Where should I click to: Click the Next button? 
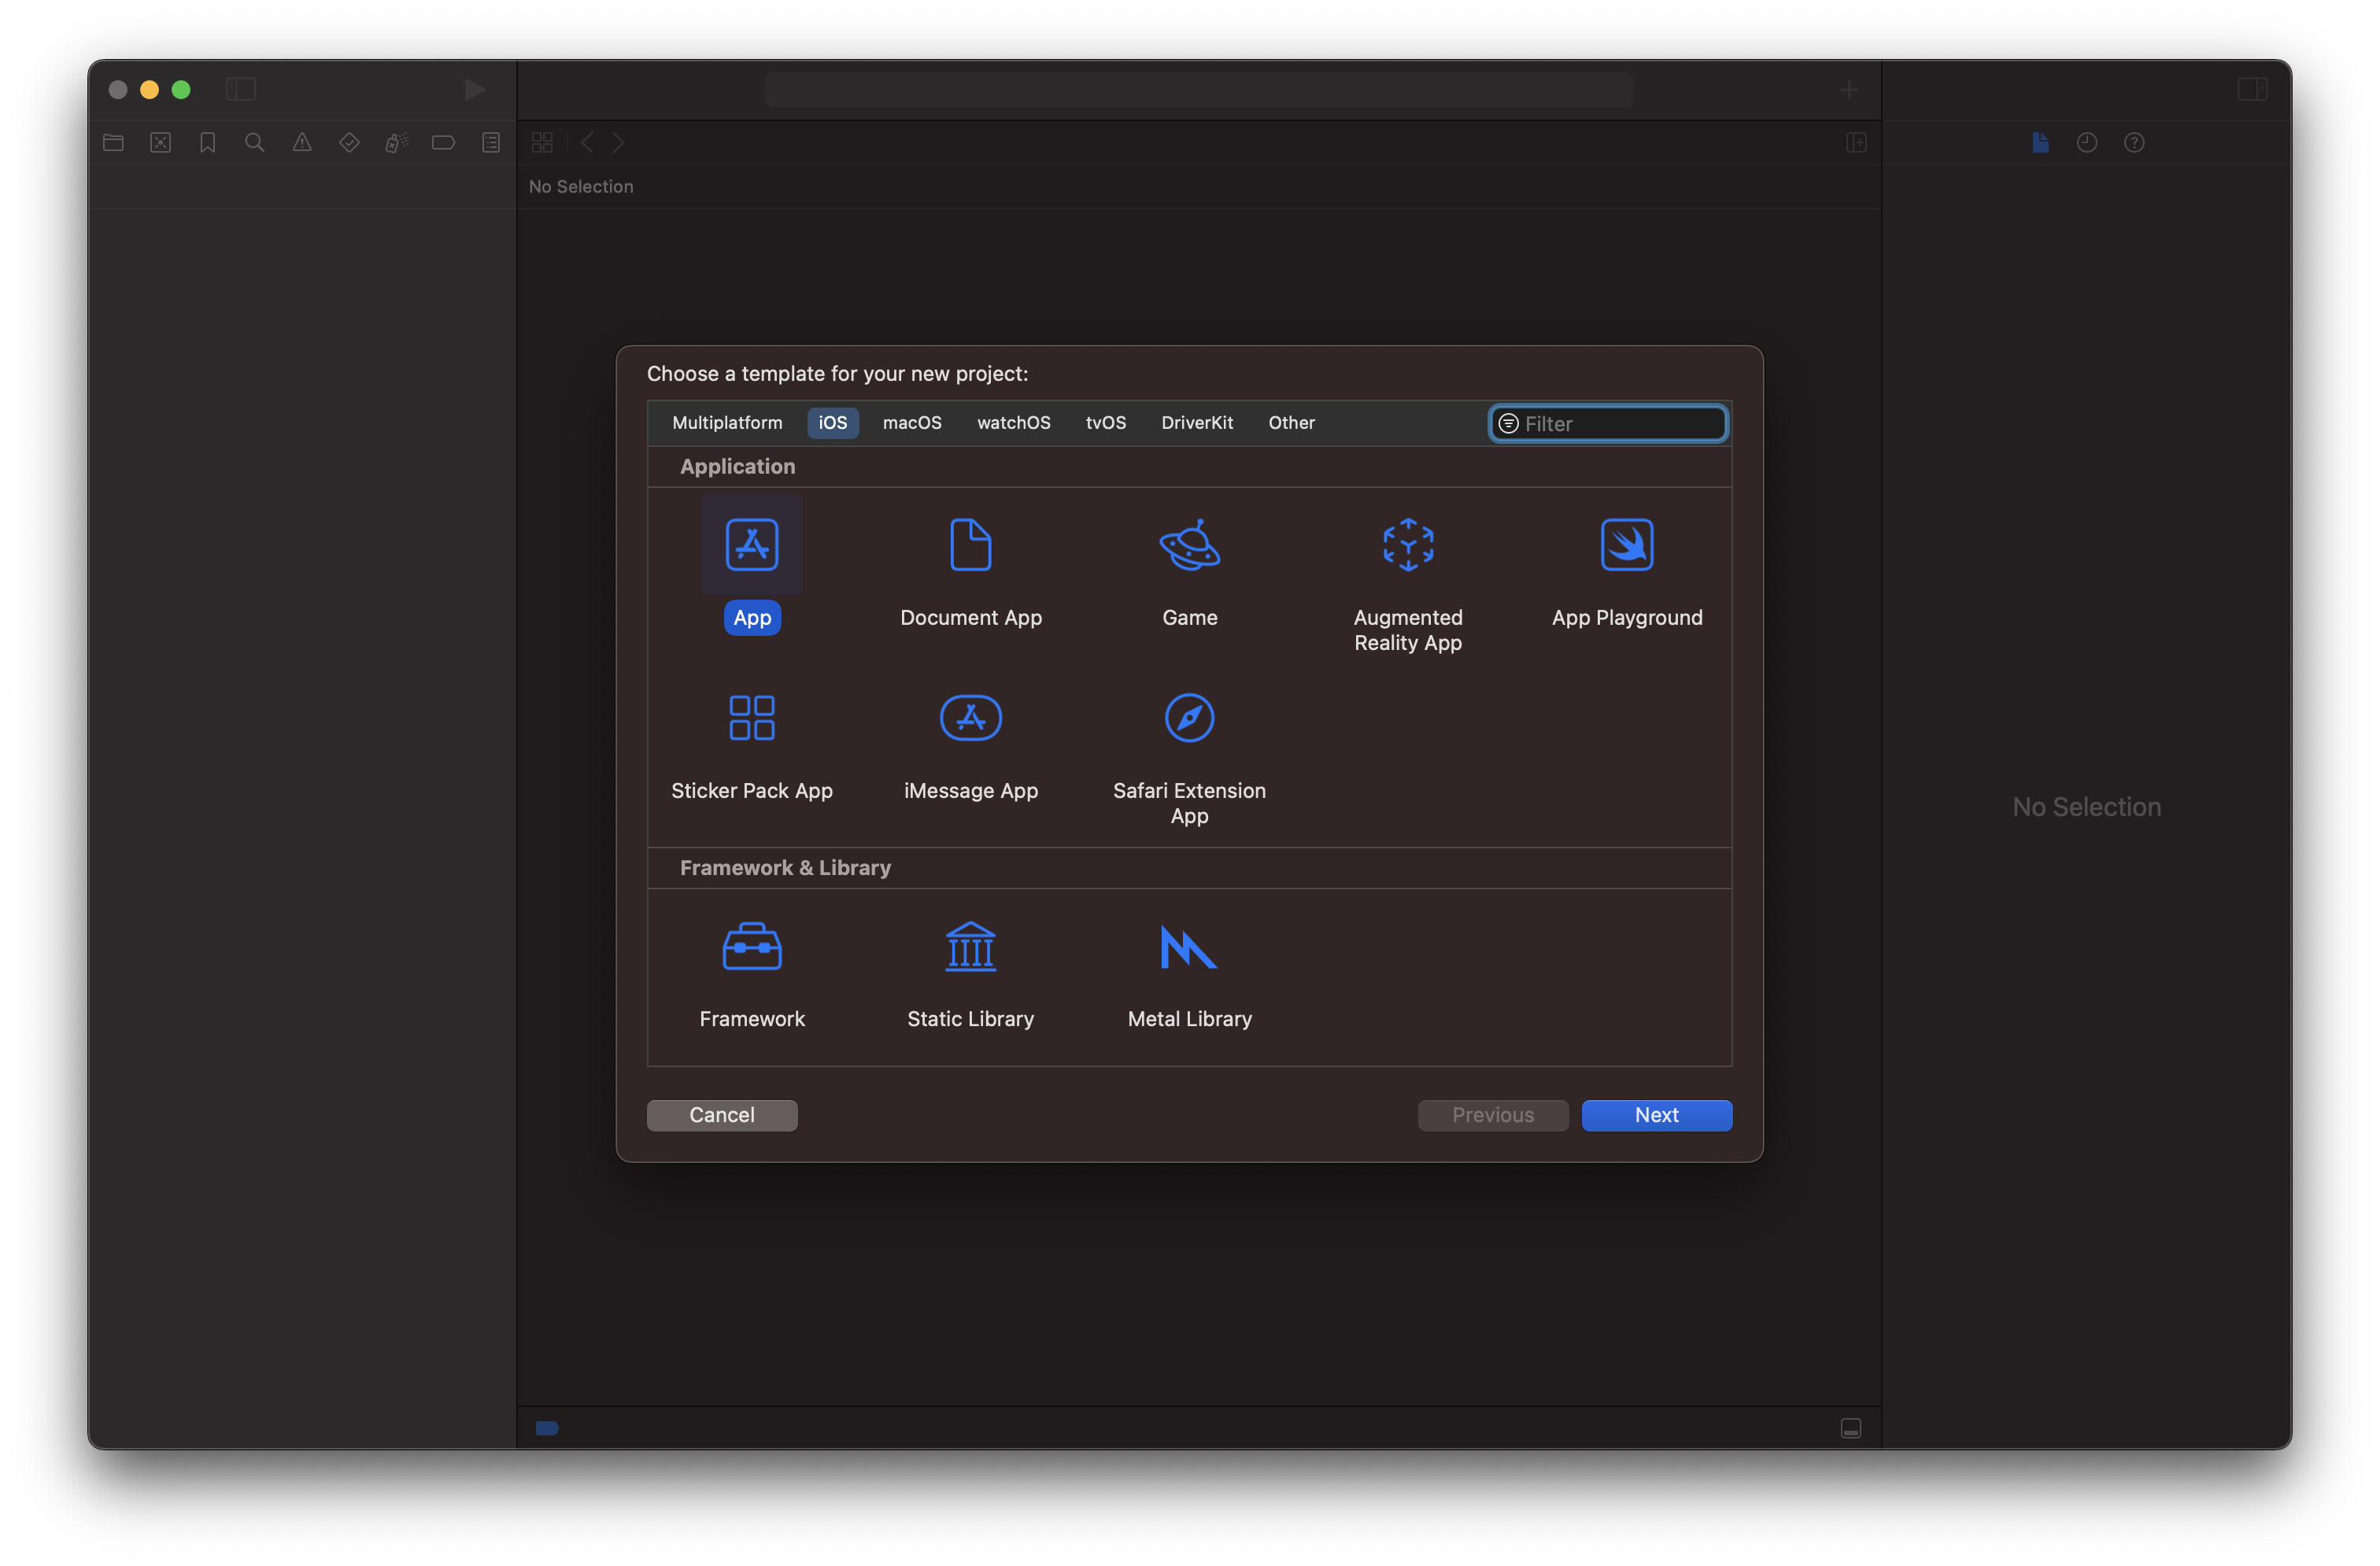click(x=1656, y=1115)
